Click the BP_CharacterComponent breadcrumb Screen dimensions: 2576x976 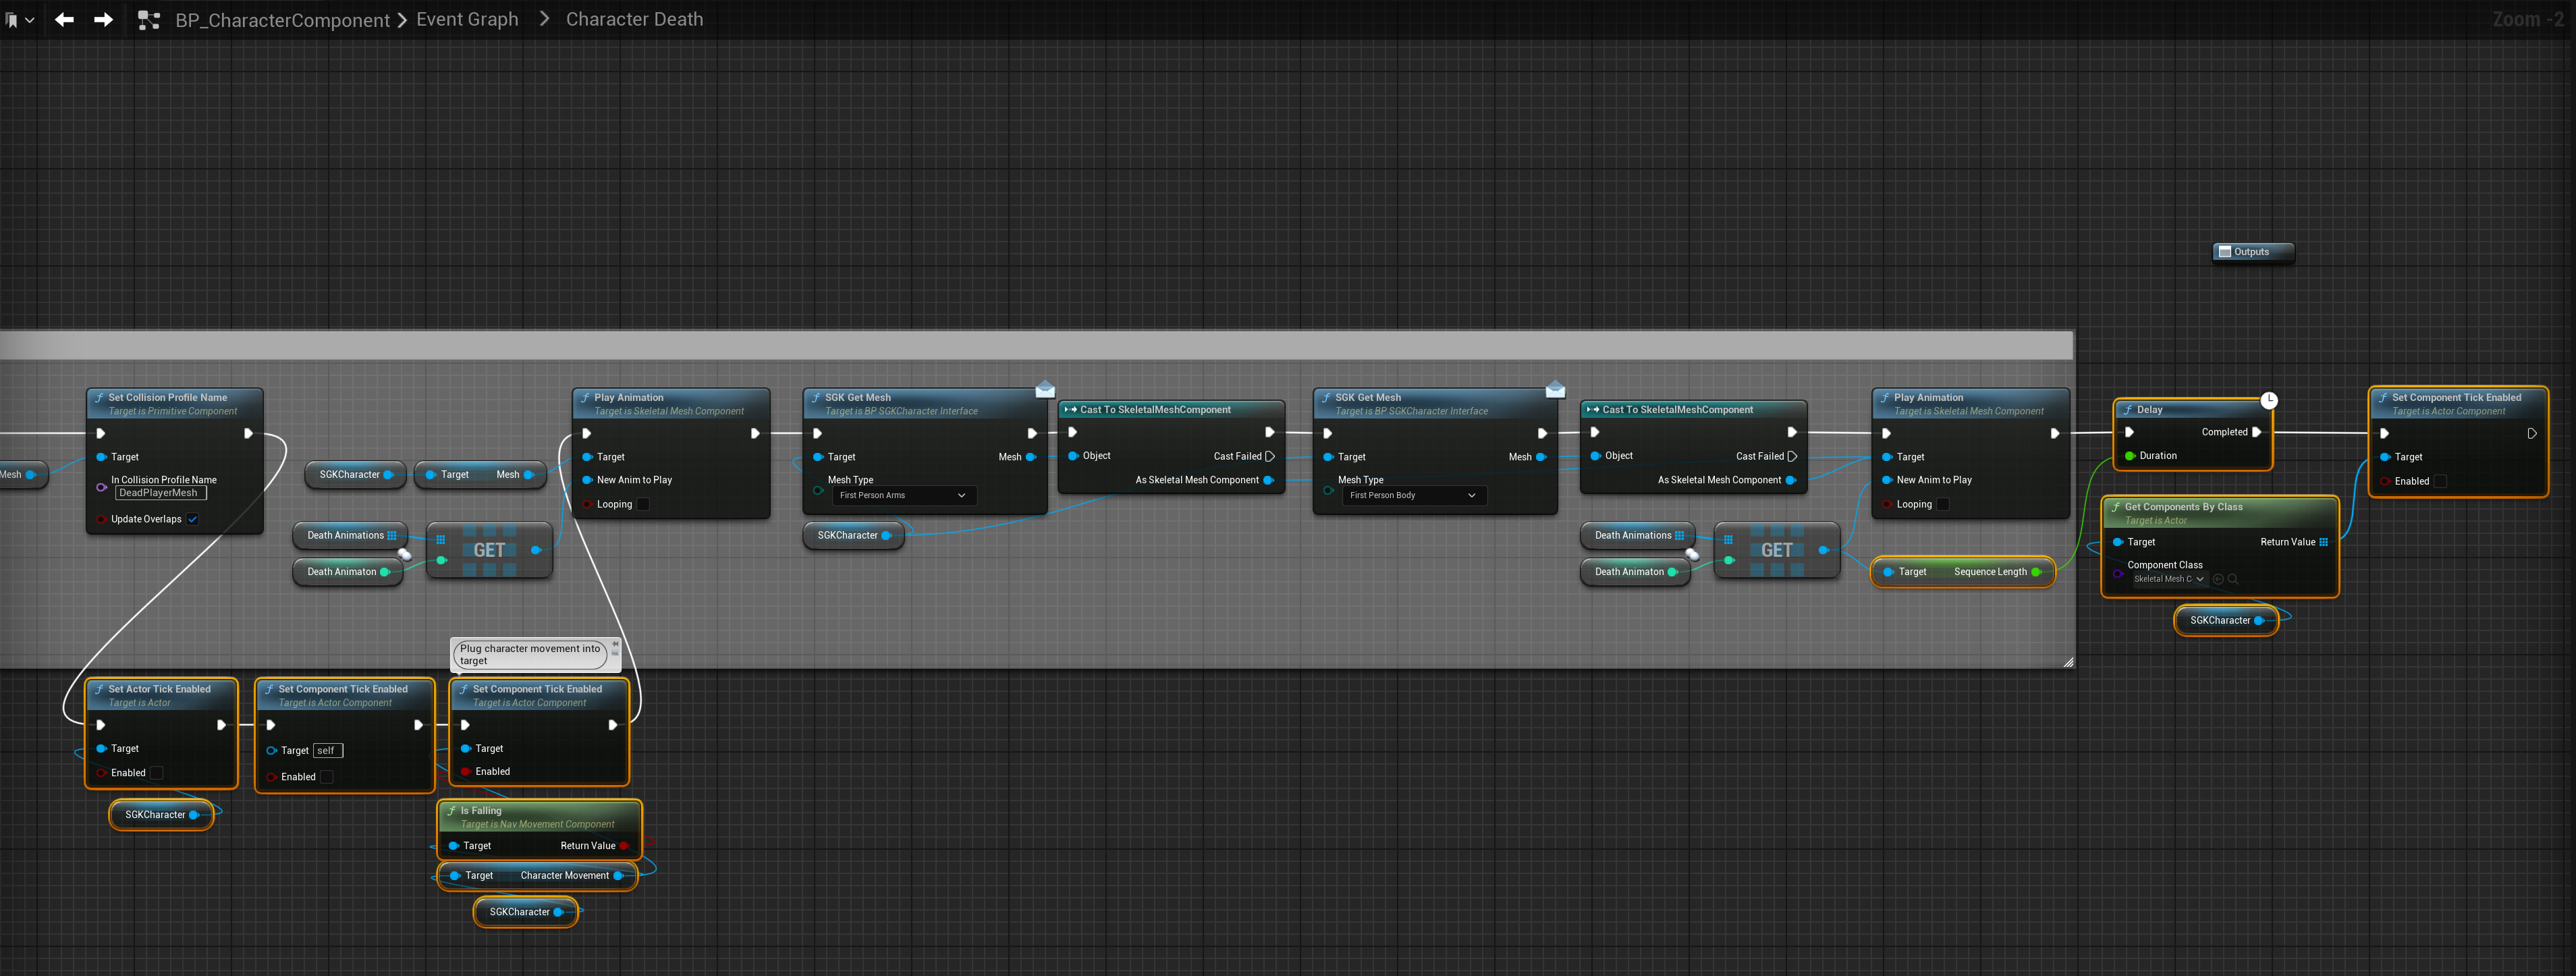tap(282, 20)
